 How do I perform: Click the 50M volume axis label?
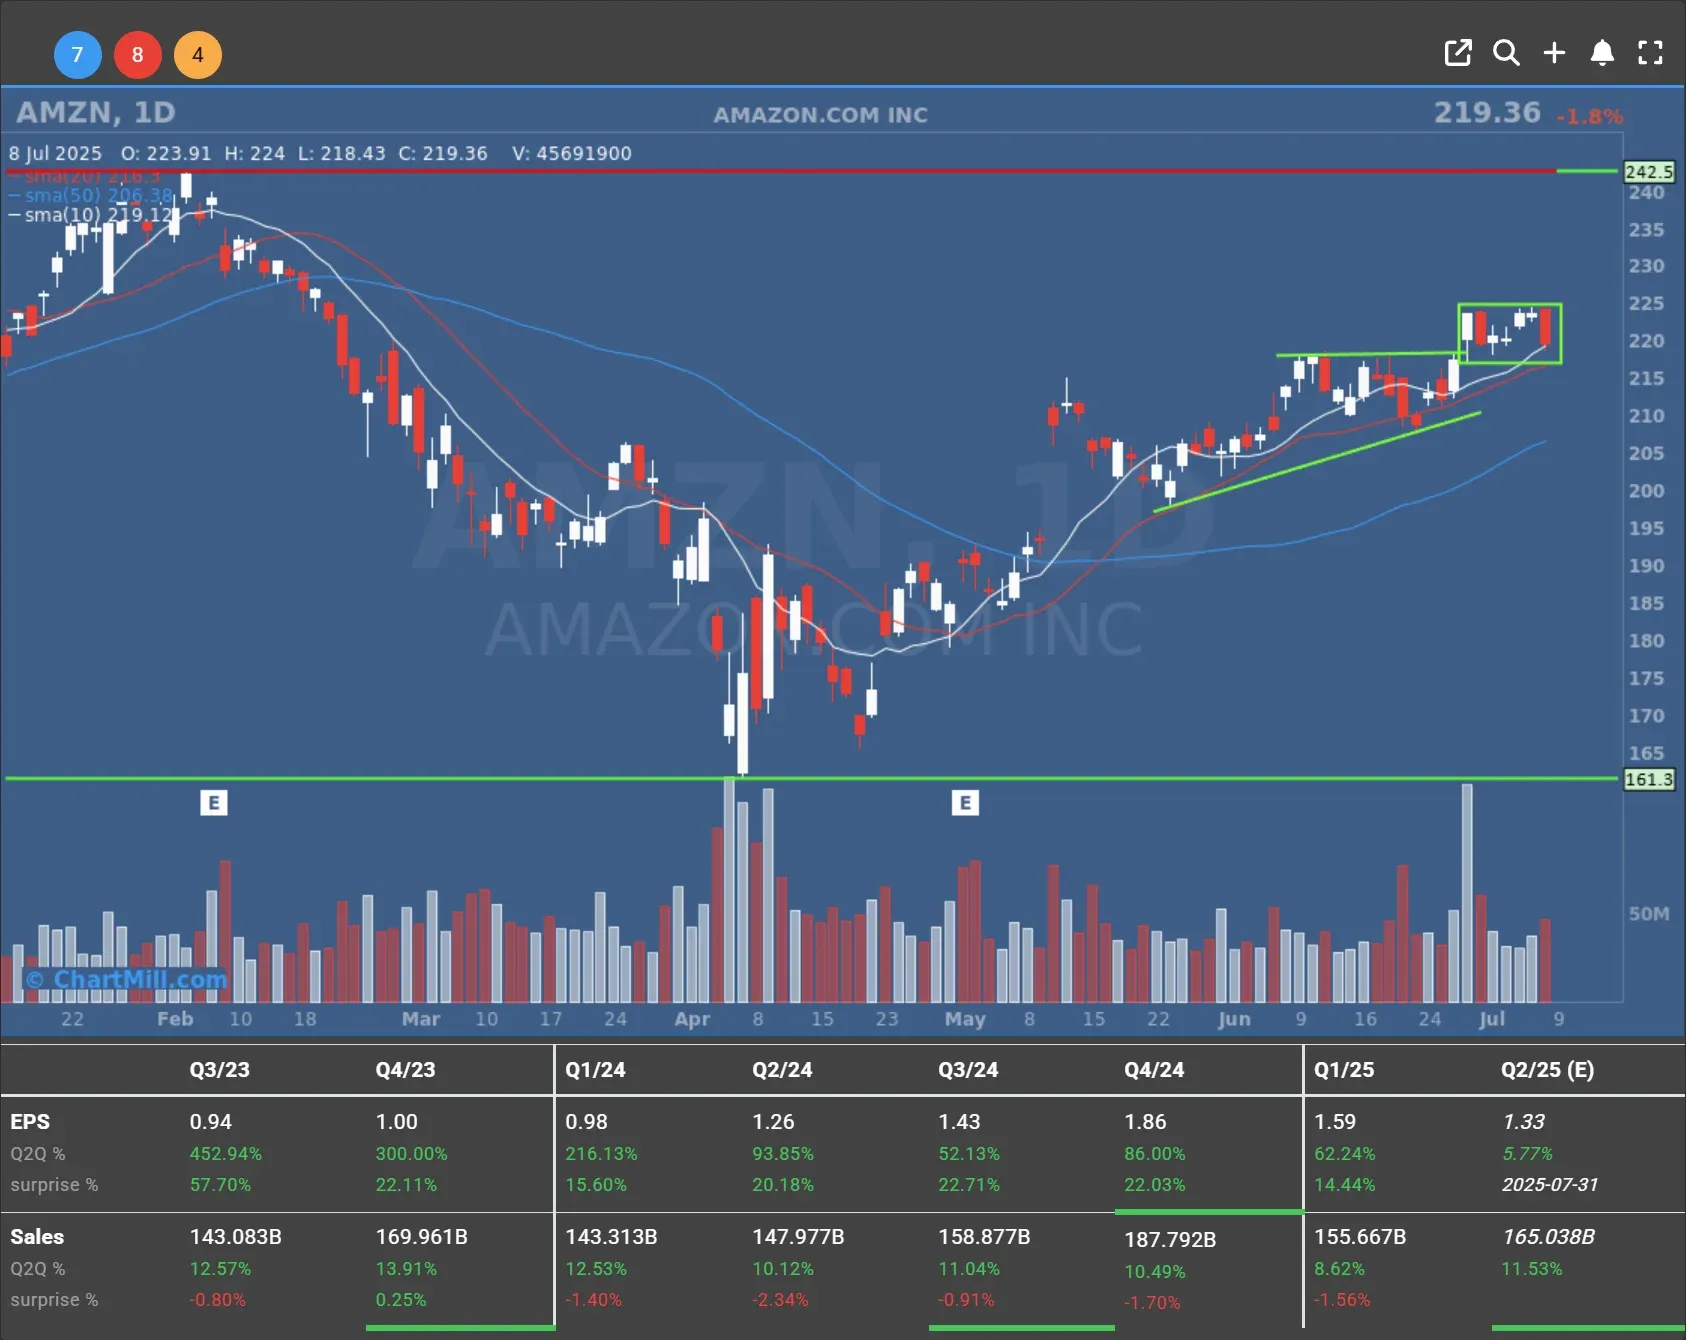tap(1649, 914)
